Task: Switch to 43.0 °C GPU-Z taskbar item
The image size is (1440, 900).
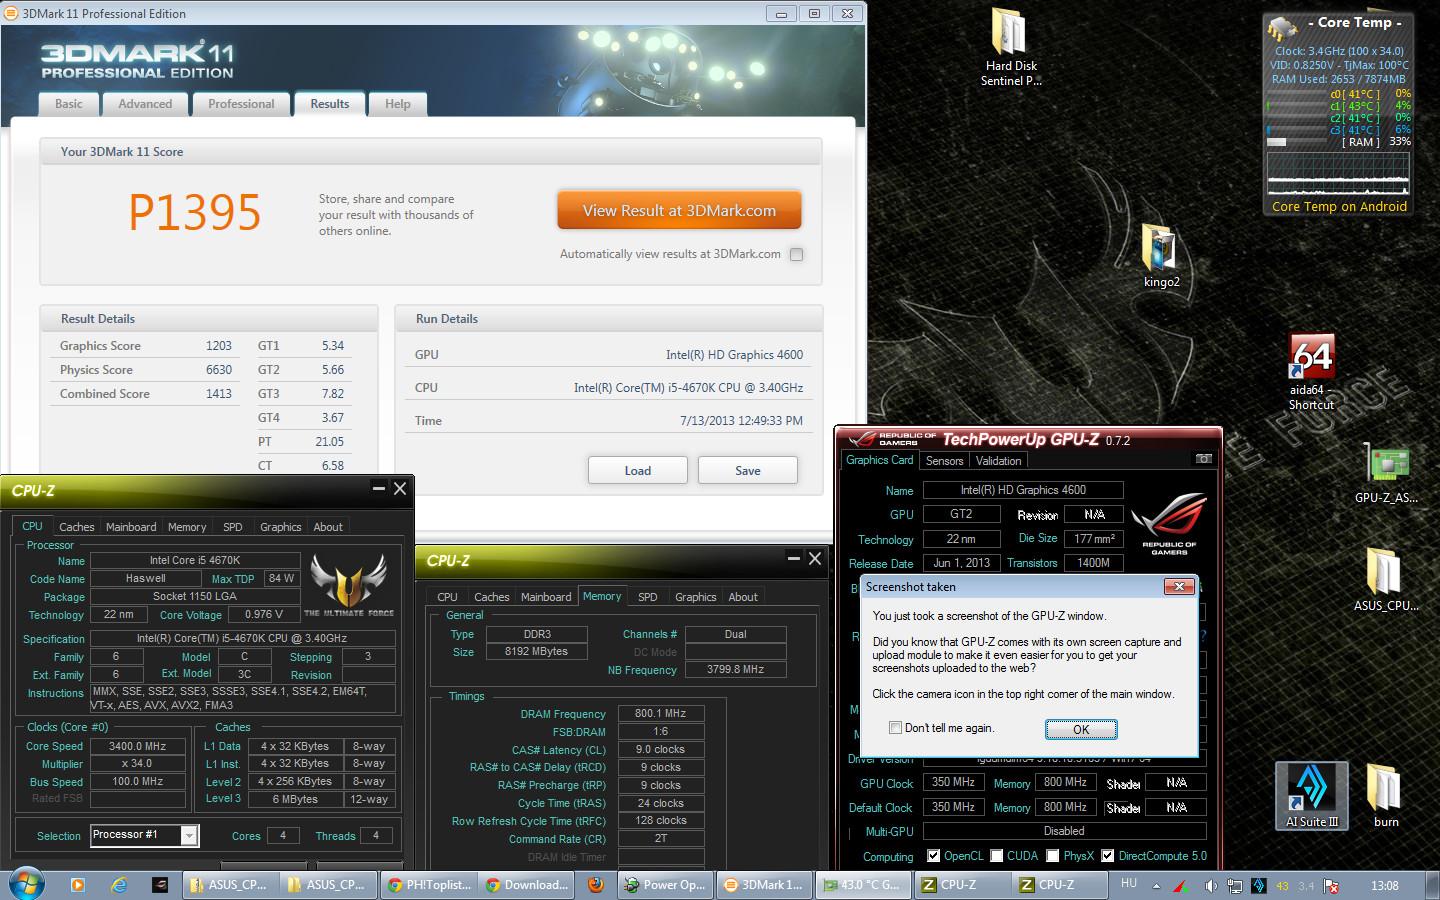Action: pyautogui.click(x=861, y=884)
